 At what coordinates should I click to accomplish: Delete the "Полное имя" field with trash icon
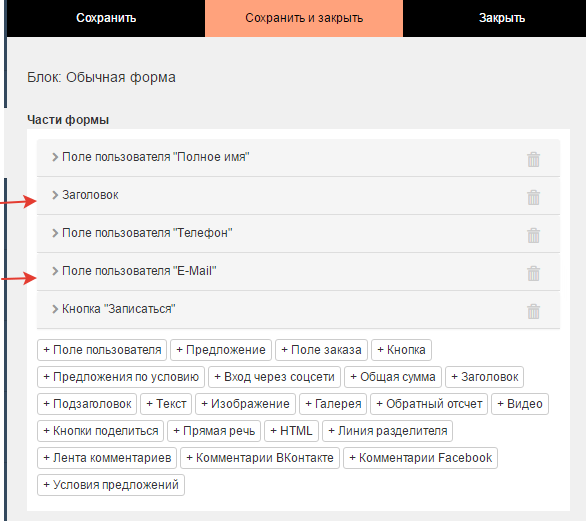[x=533, y=159]
